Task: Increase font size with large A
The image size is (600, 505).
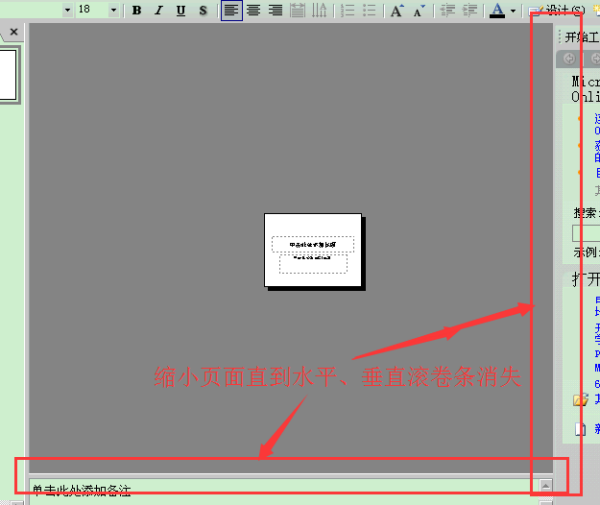Action: [x=397, y=10]
